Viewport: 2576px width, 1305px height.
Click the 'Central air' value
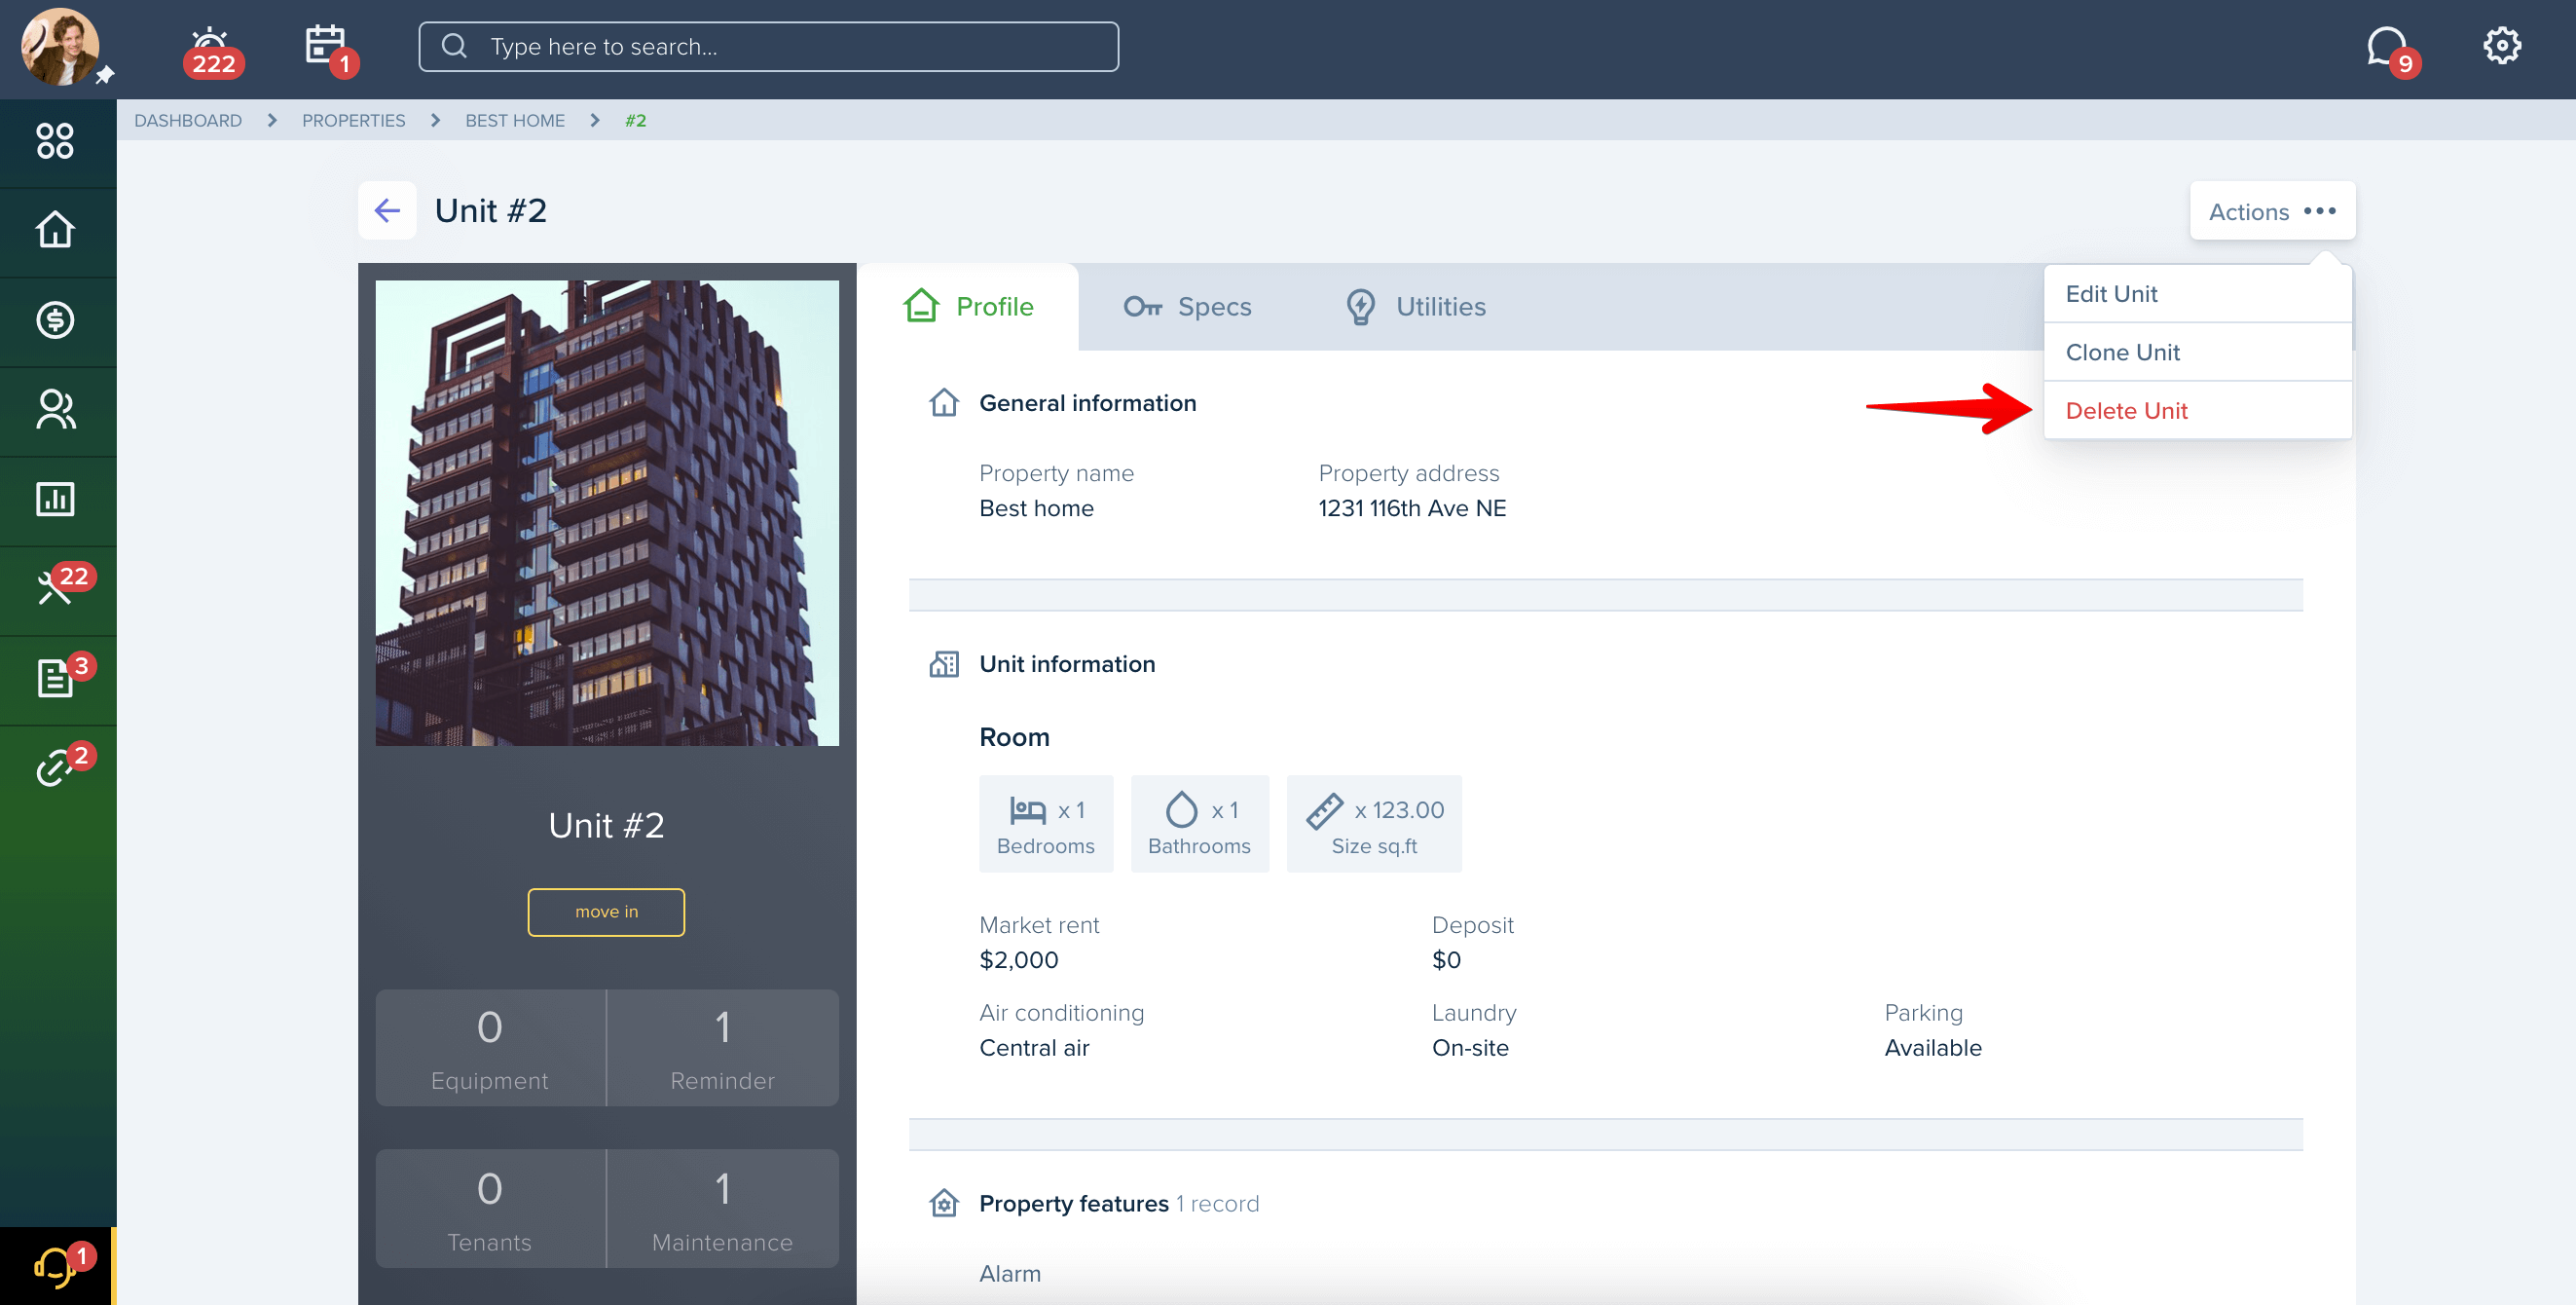click(x=1034, y=1048)
